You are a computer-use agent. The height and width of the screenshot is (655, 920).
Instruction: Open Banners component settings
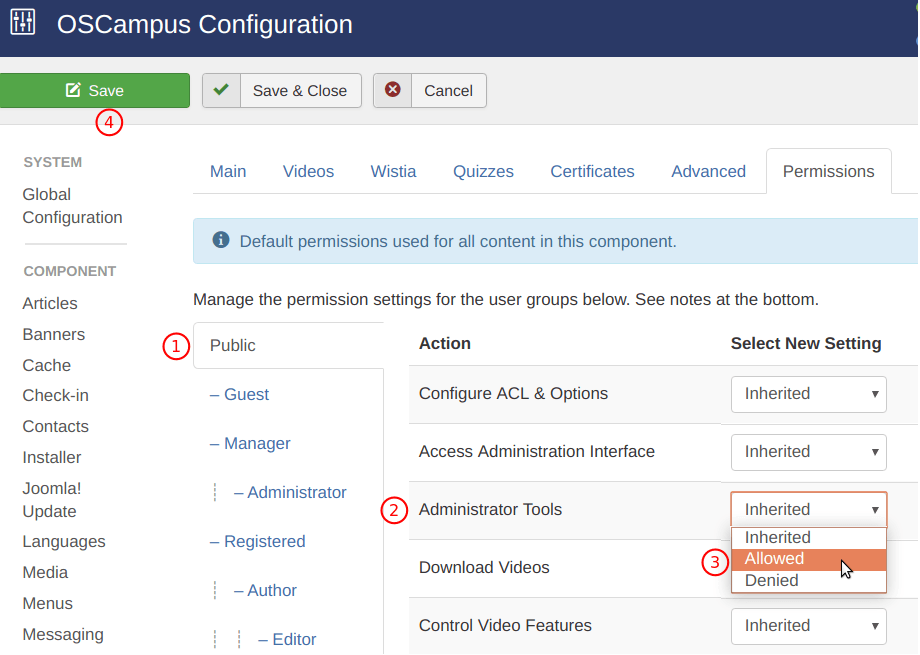click(x=53, y=335)
